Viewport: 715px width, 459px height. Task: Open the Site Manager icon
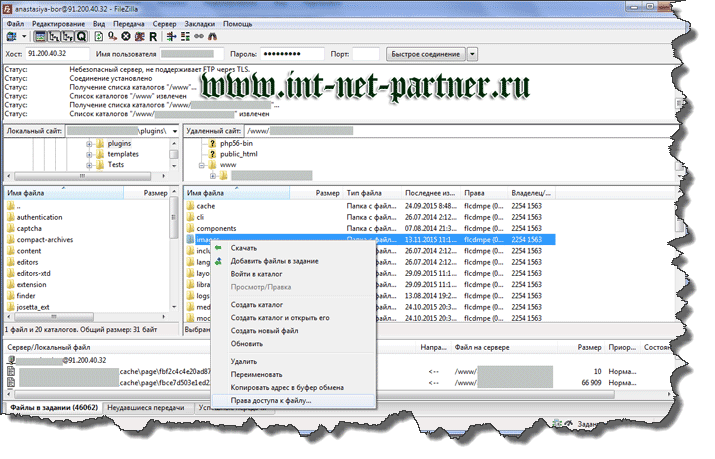coord(11,36)
